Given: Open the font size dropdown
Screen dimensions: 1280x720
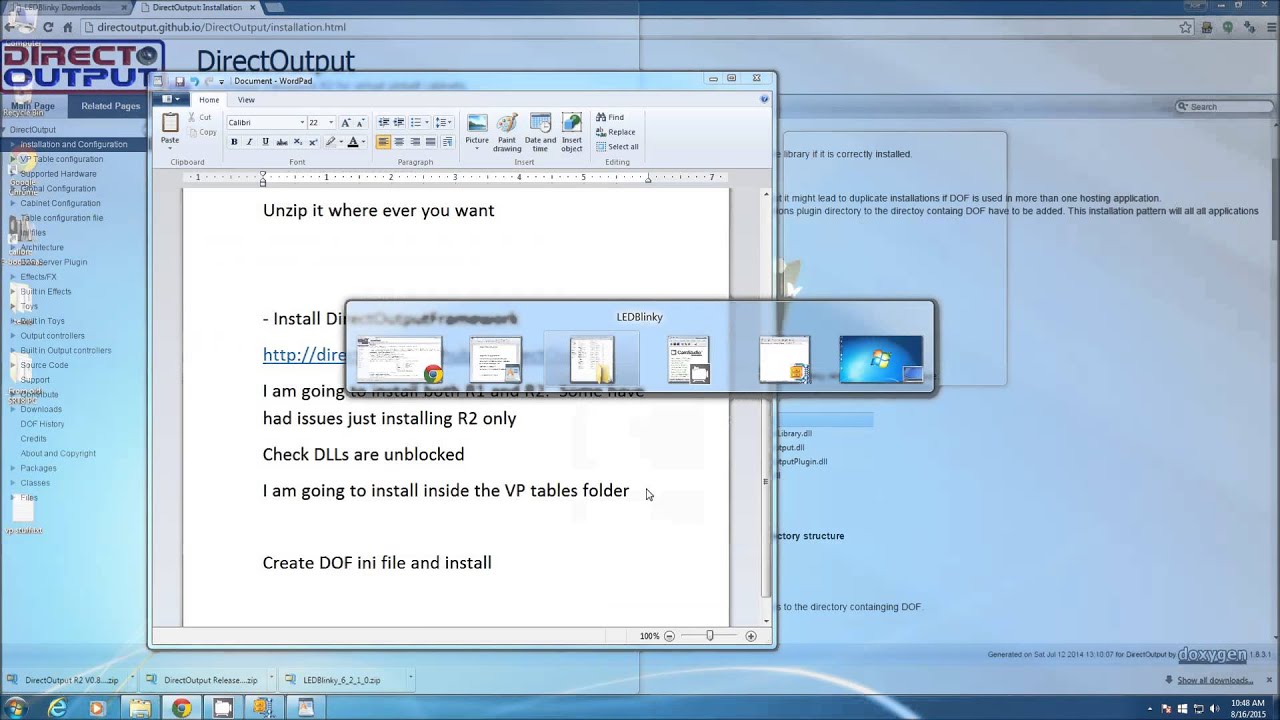Looking at the screenshot, I should [x=331, y=122].
